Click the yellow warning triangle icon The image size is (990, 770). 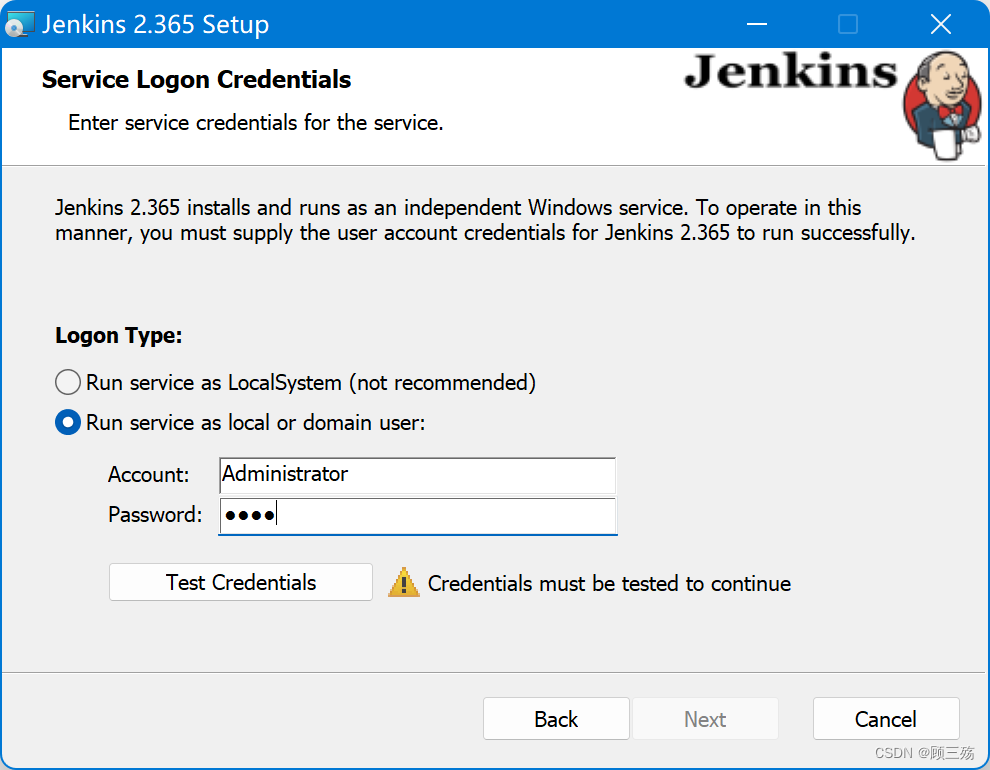coord(403,583)
